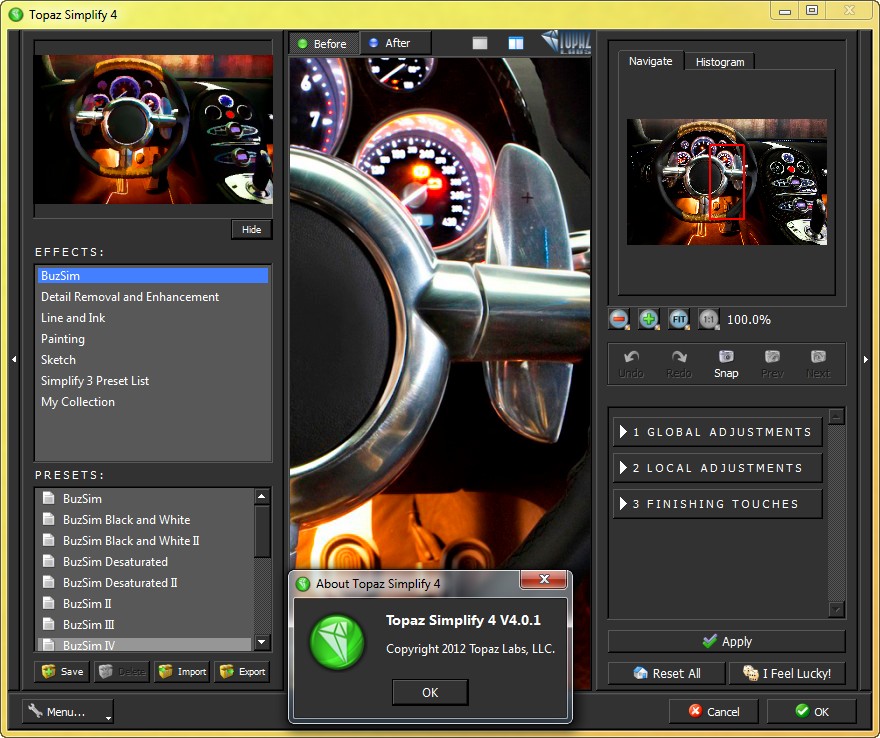
Task: Select the Line and Ink effect
Action: (153, 318)
